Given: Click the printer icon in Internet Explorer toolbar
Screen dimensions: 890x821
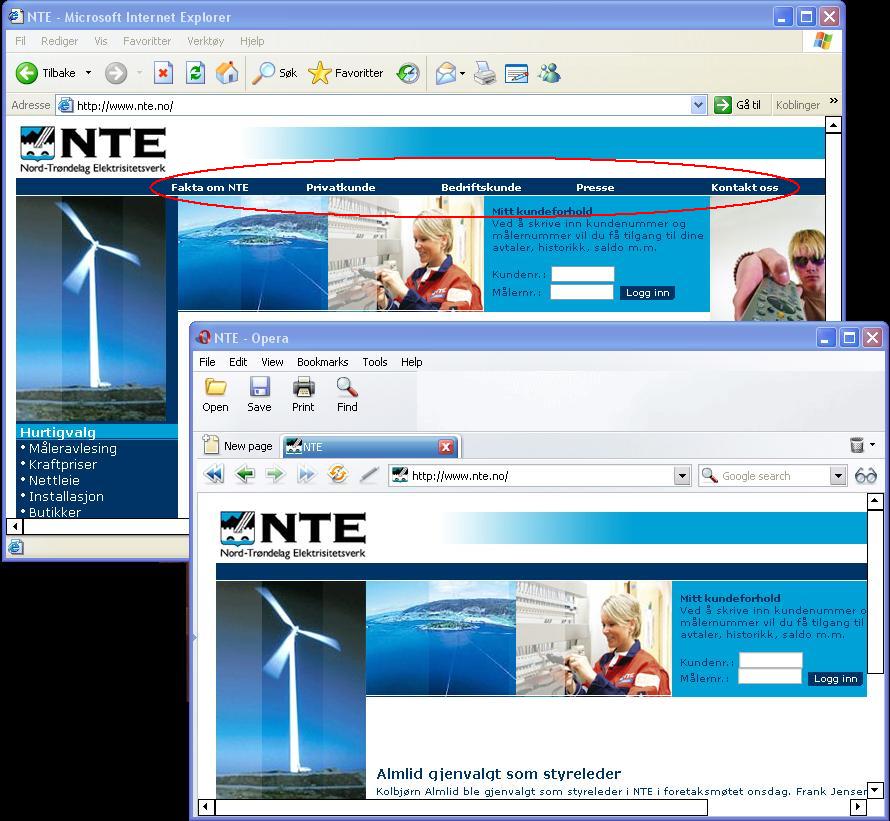Looking at the screenshot, I should [x=485, y=73].
